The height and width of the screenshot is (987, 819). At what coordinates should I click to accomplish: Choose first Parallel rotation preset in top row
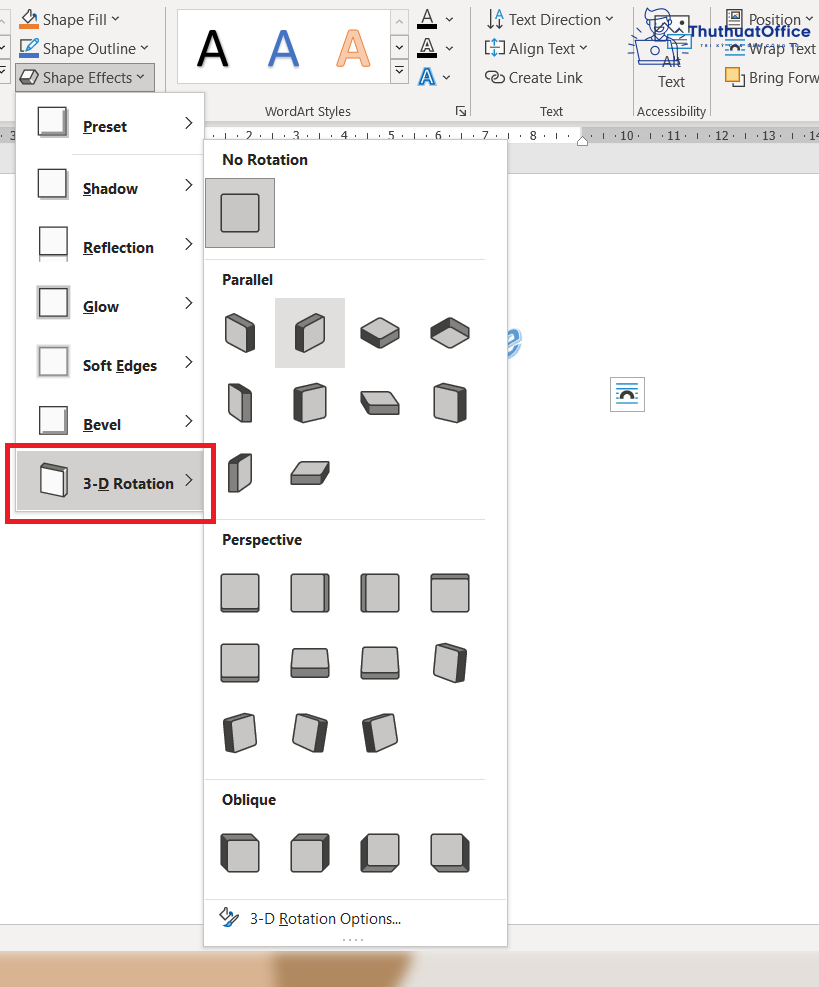(x=240, y=333)
